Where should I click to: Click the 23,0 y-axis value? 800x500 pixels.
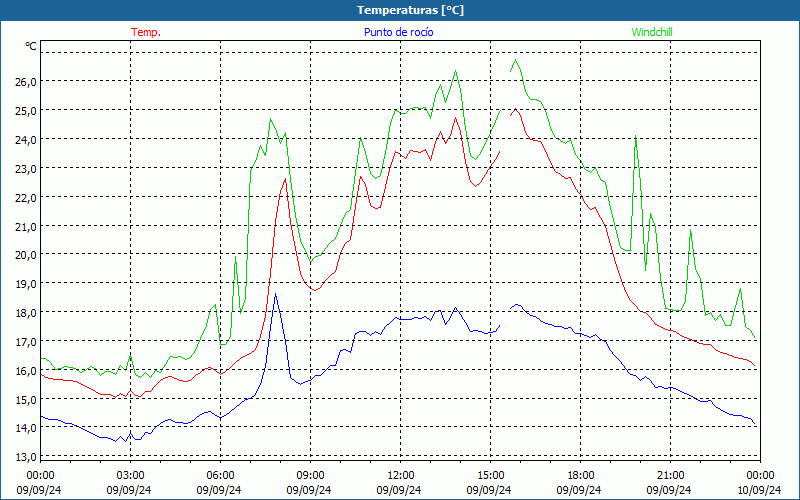[24, 168]
